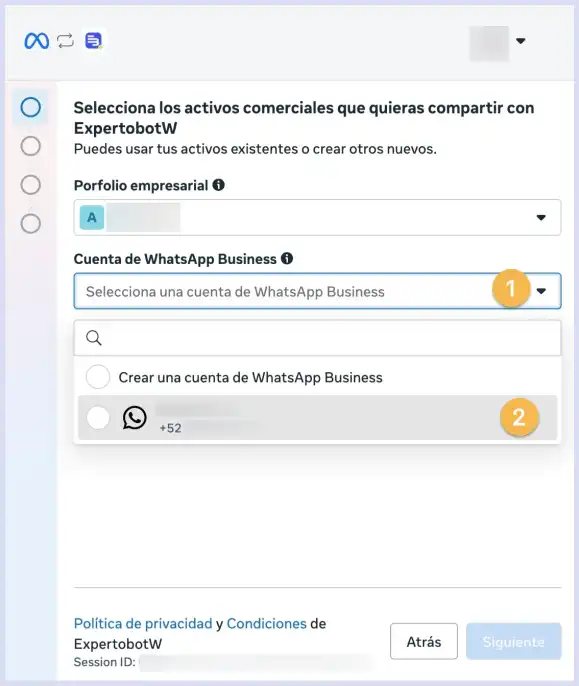
Task: Select the radio for the +52 WhatsApp account
Action: coord(98,417)
